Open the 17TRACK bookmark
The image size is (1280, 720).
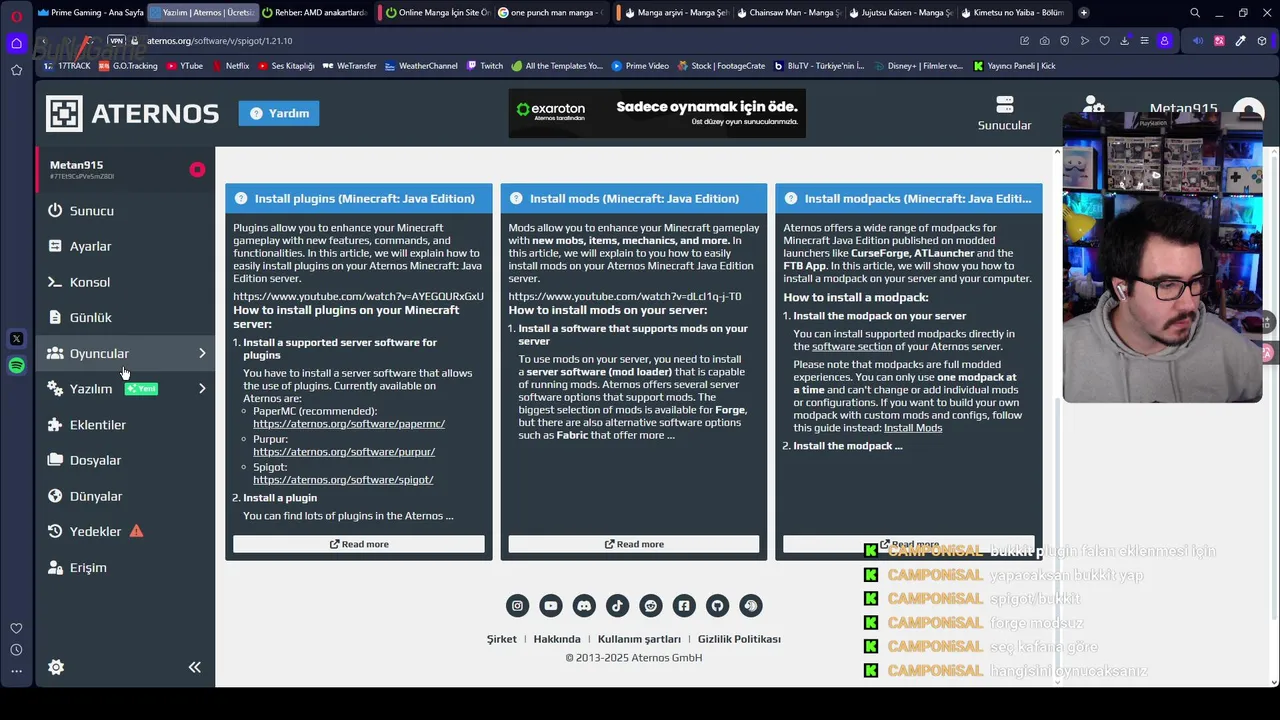pos(68,66)
